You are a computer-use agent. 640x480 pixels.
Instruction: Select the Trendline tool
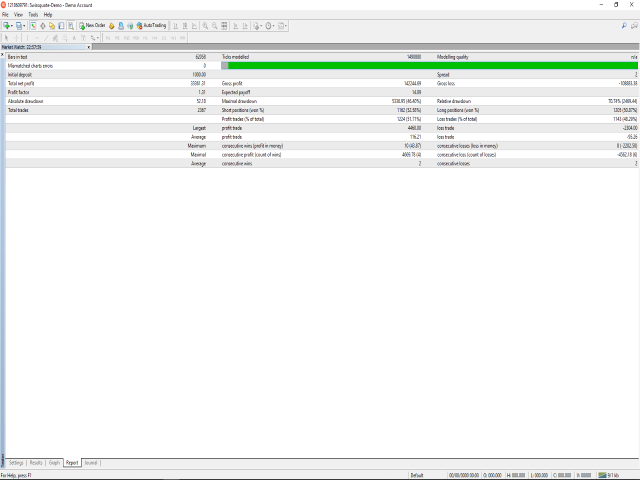(x=46, y=38)
